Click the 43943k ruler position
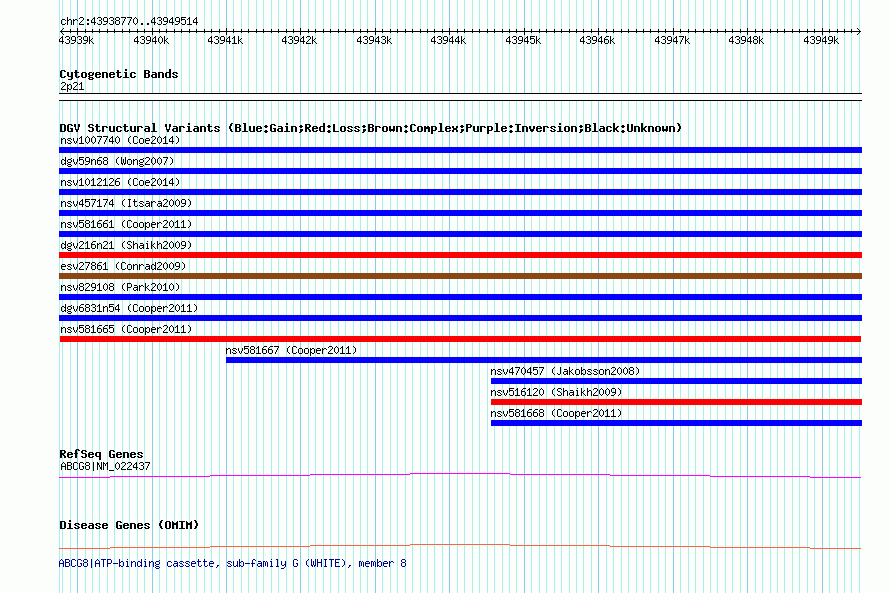Screen dimensions: 890x593 [374, 40]
